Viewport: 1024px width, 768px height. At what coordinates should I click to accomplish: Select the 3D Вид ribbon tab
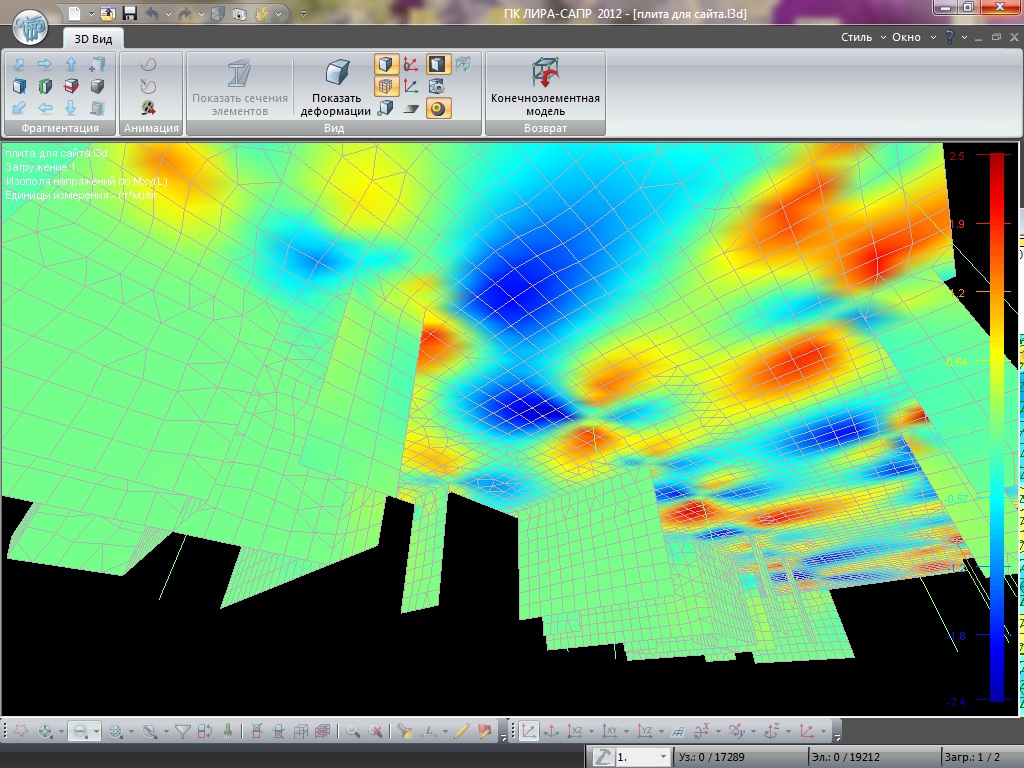(x=94, y=38)
